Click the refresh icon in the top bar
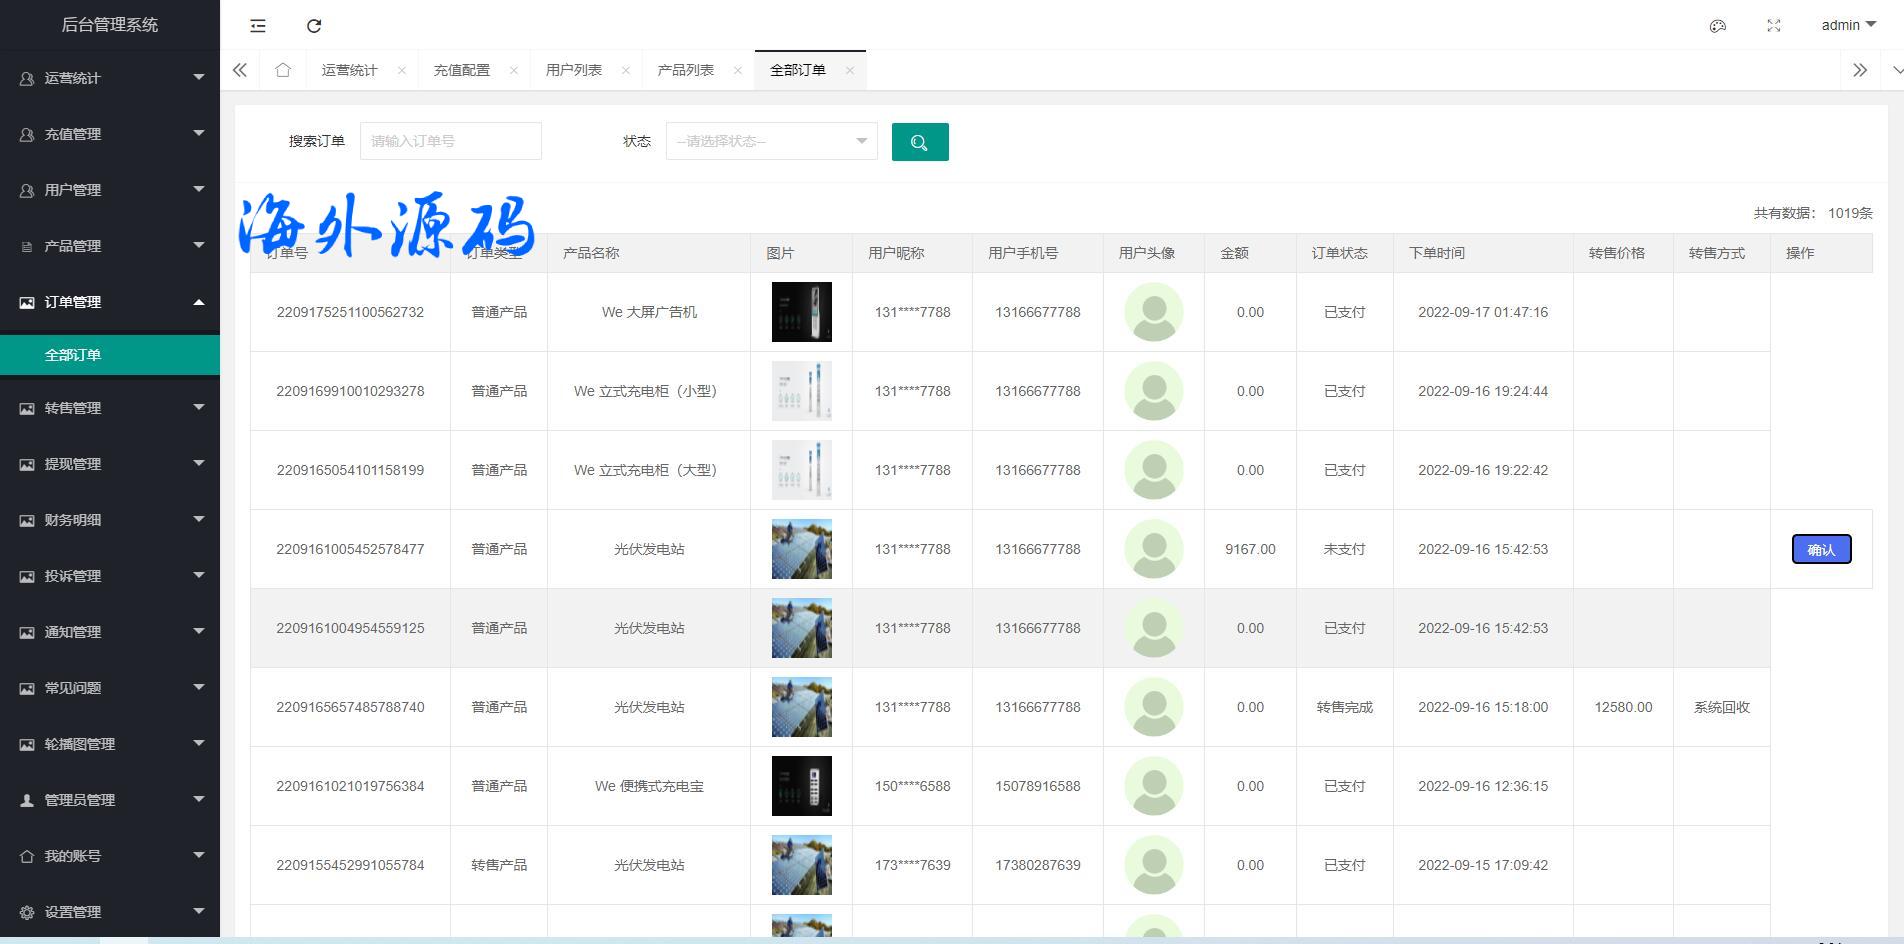Viewport: 1904px width, 944px height. (x=314, y=26)
